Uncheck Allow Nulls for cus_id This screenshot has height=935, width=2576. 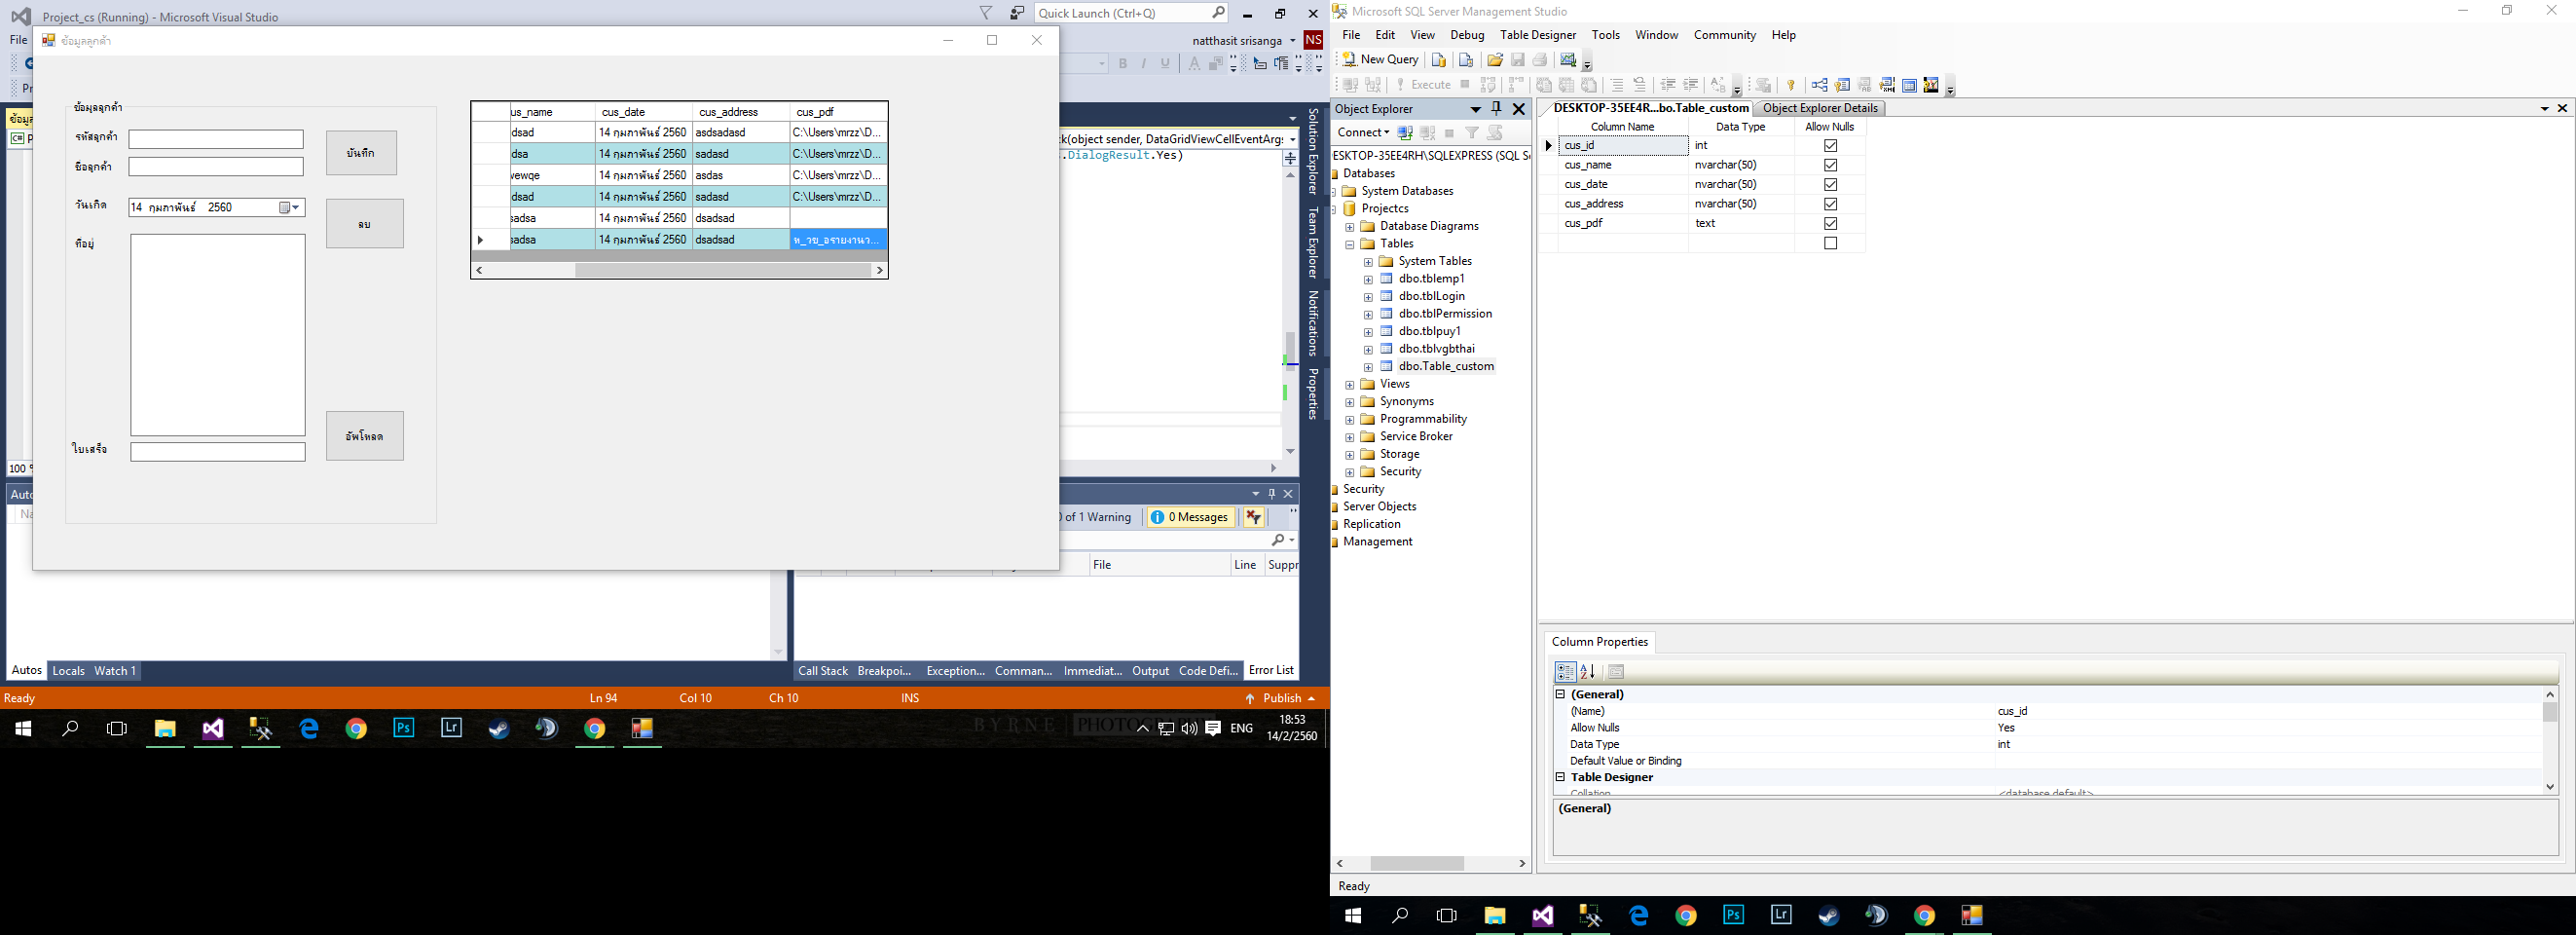point(1830,146)
